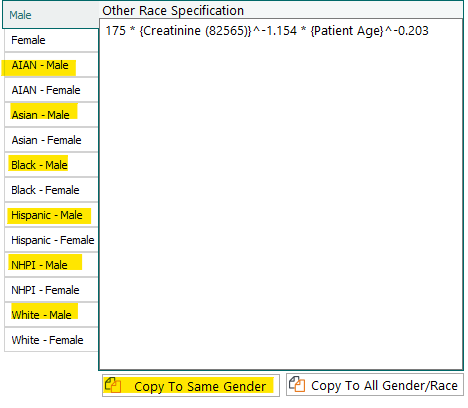Open White - Female specification
This screenshot has width=468, height=408.
51,340
